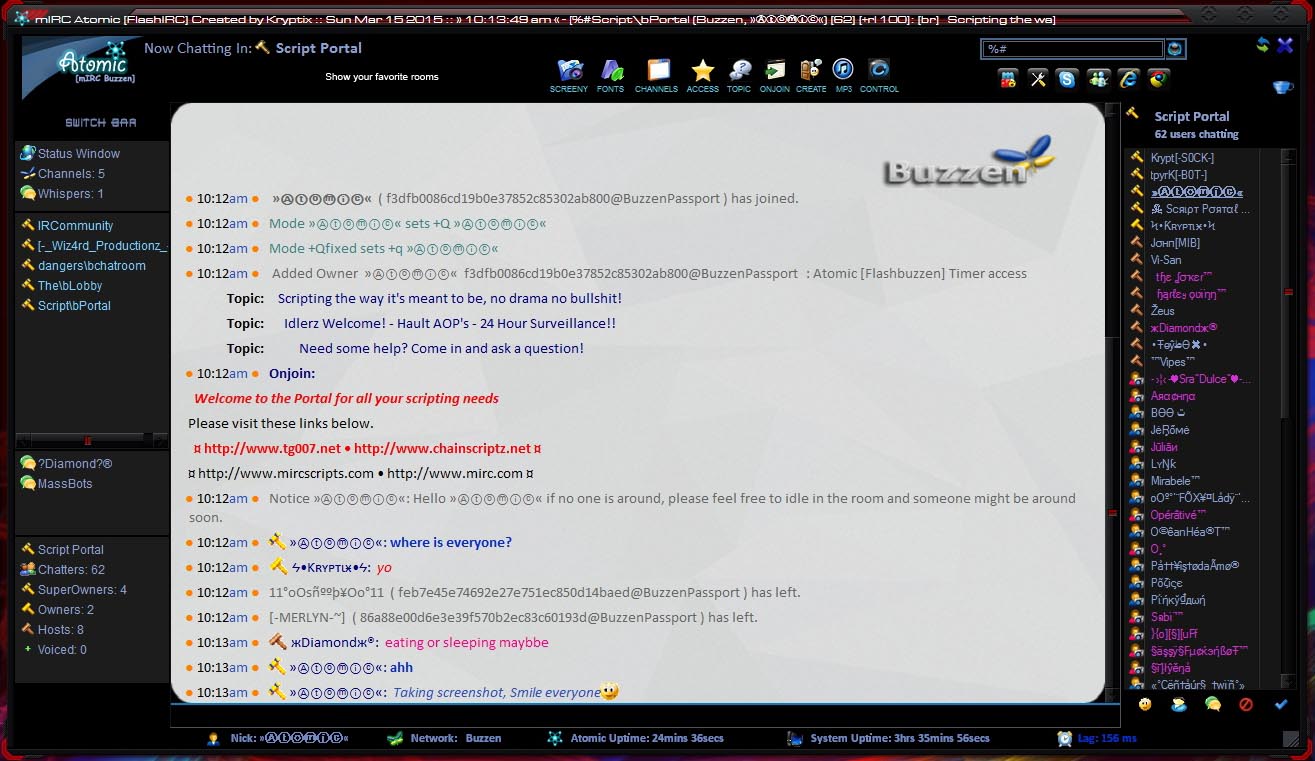Launch the Chrome shortcut icon

1158,79
